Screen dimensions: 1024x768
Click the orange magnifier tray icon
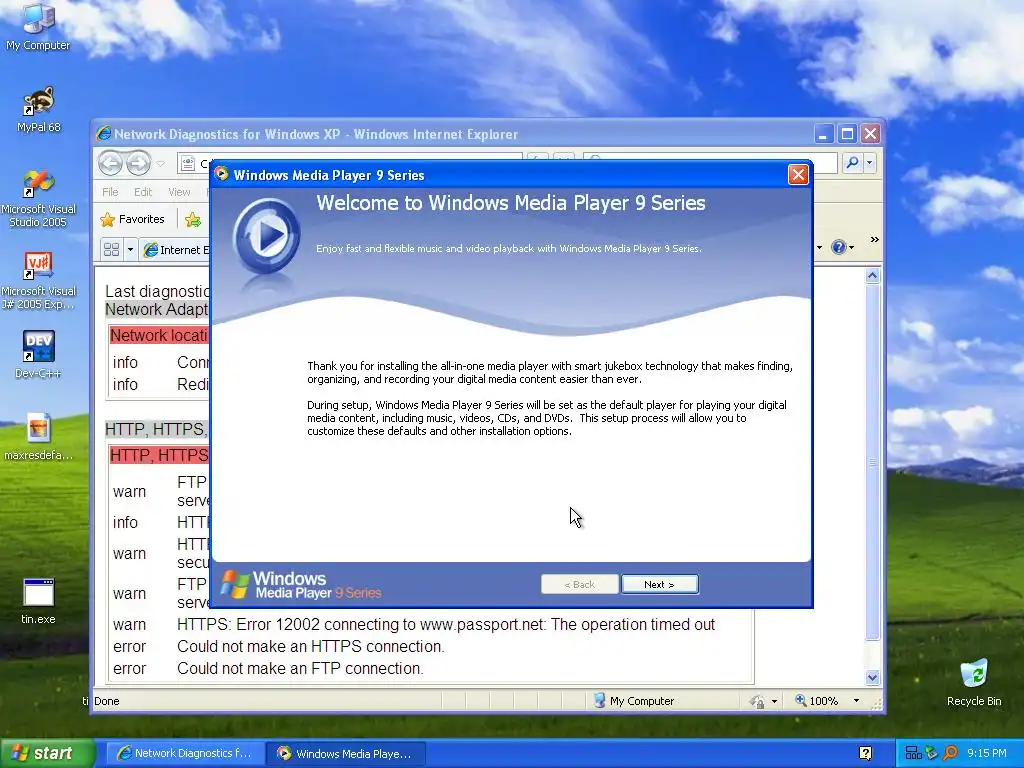coord(950,754)
